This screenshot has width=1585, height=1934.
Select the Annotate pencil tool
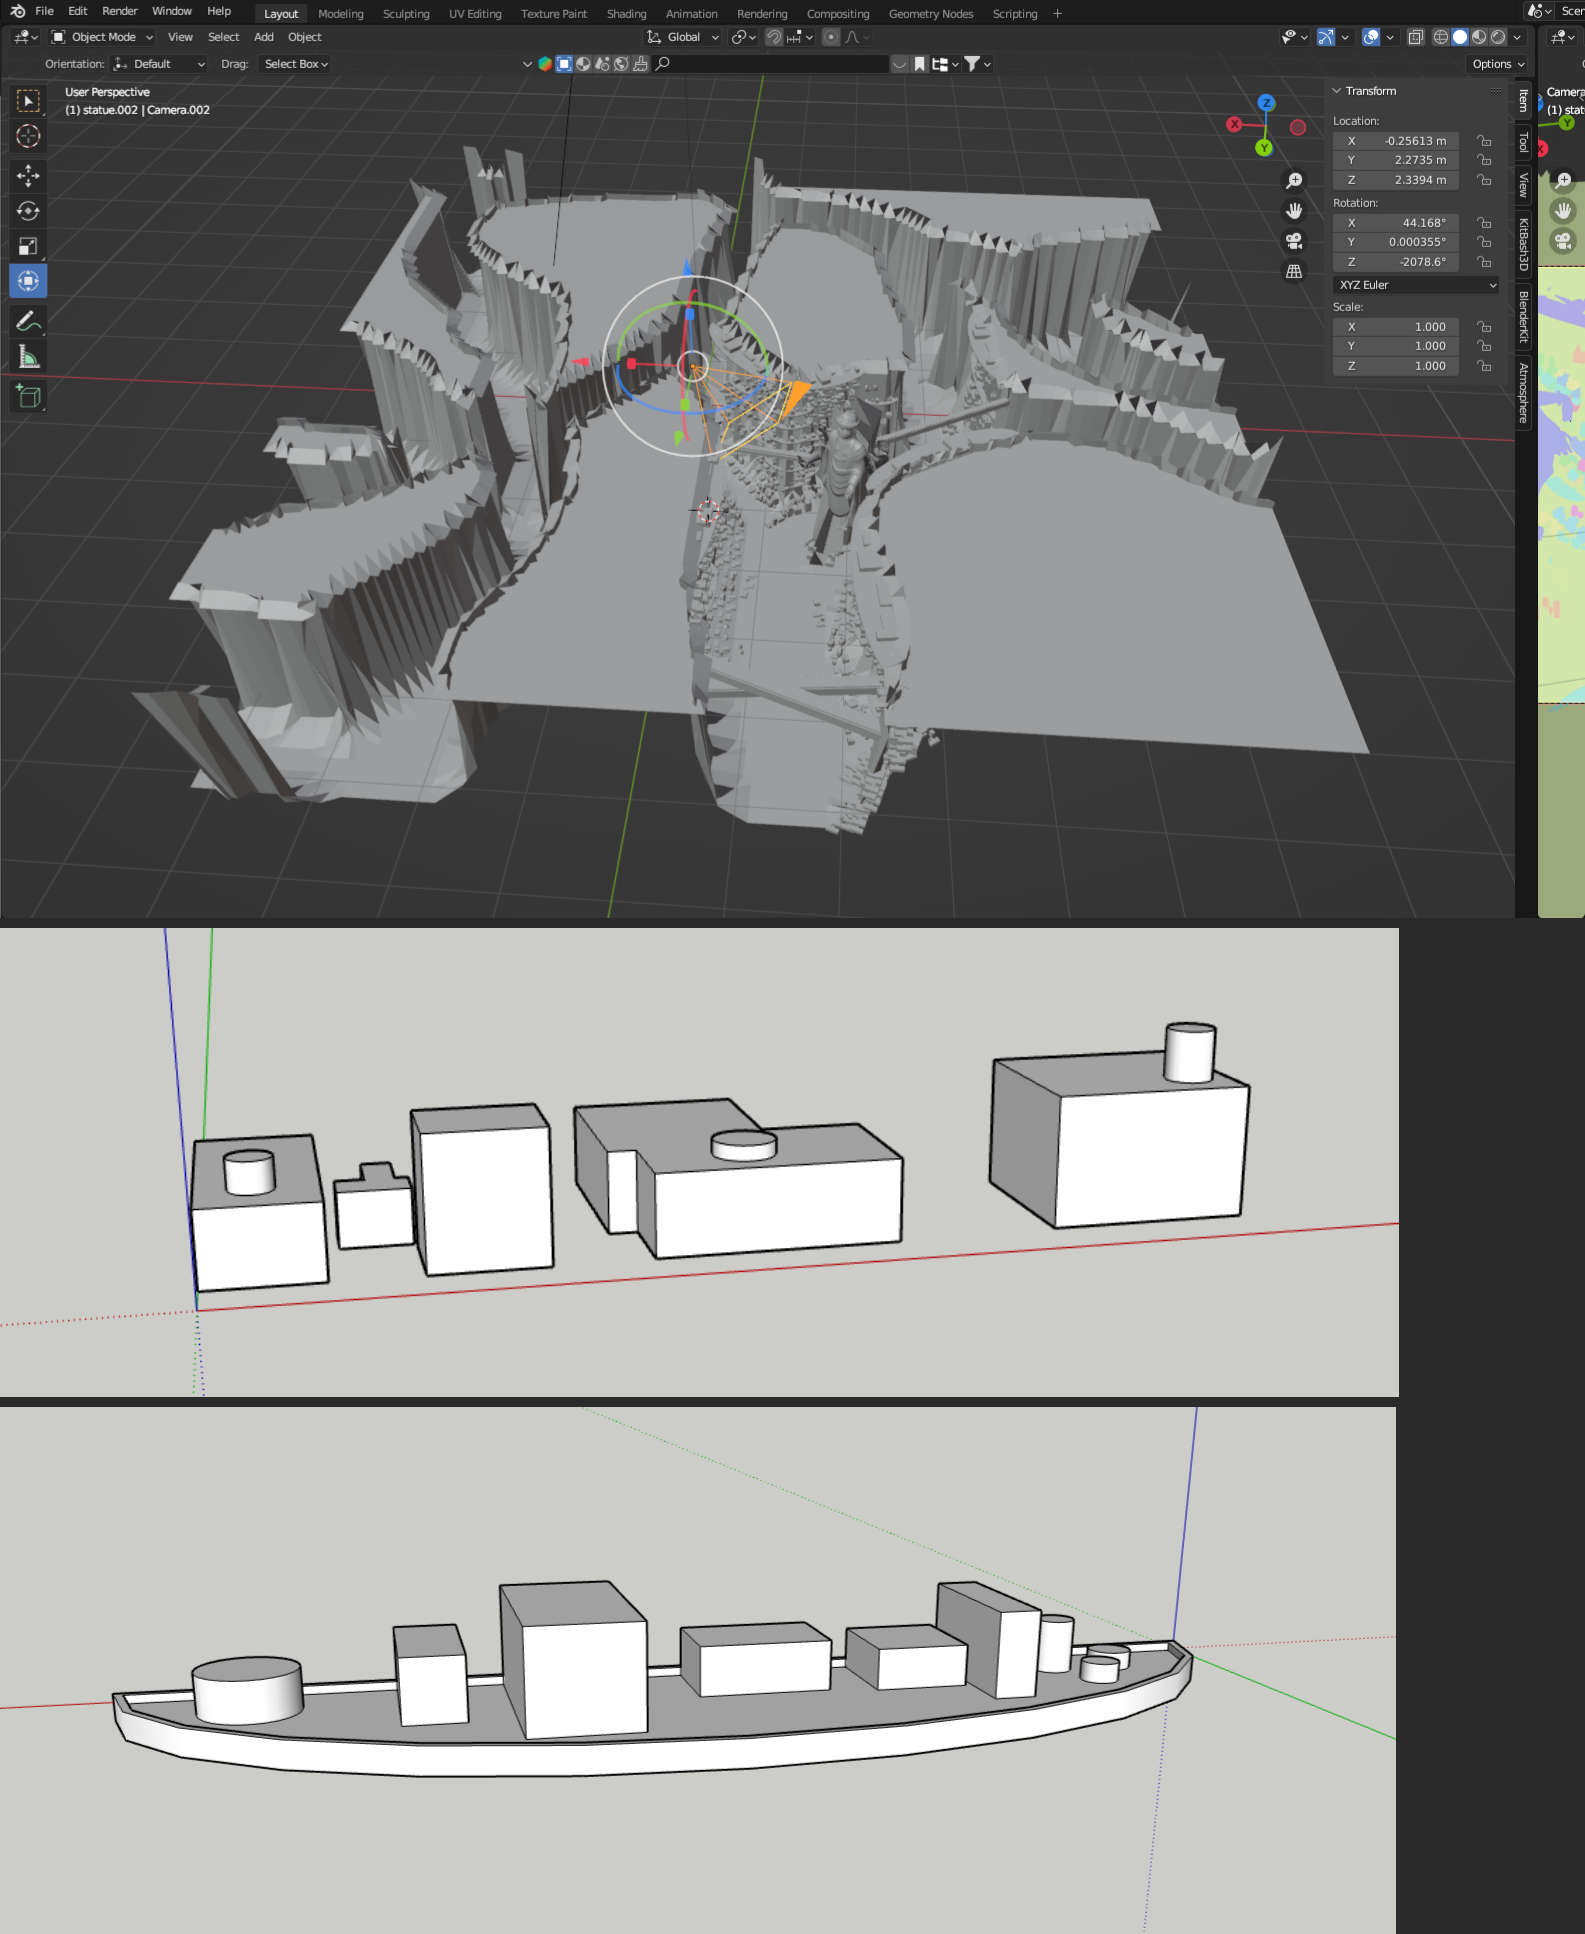point(28,321)
